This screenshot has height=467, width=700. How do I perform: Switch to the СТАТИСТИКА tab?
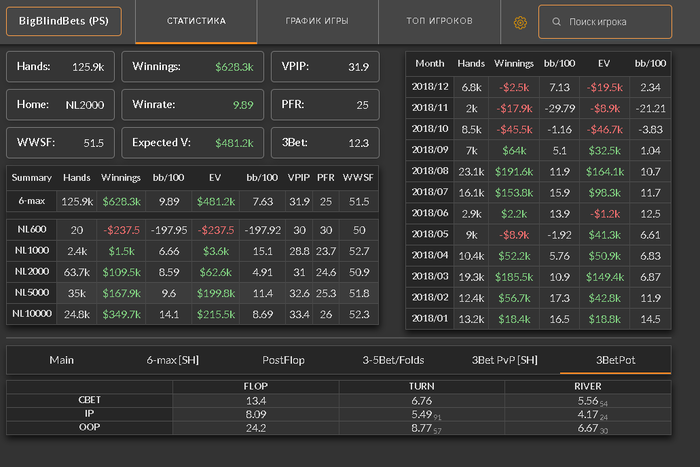[x=196, y=21]
